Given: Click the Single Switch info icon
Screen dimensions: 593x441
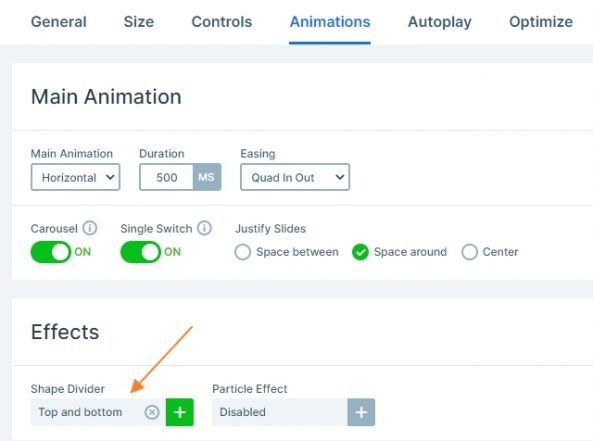Looking at the screenshot, I should tap(205, 228).
